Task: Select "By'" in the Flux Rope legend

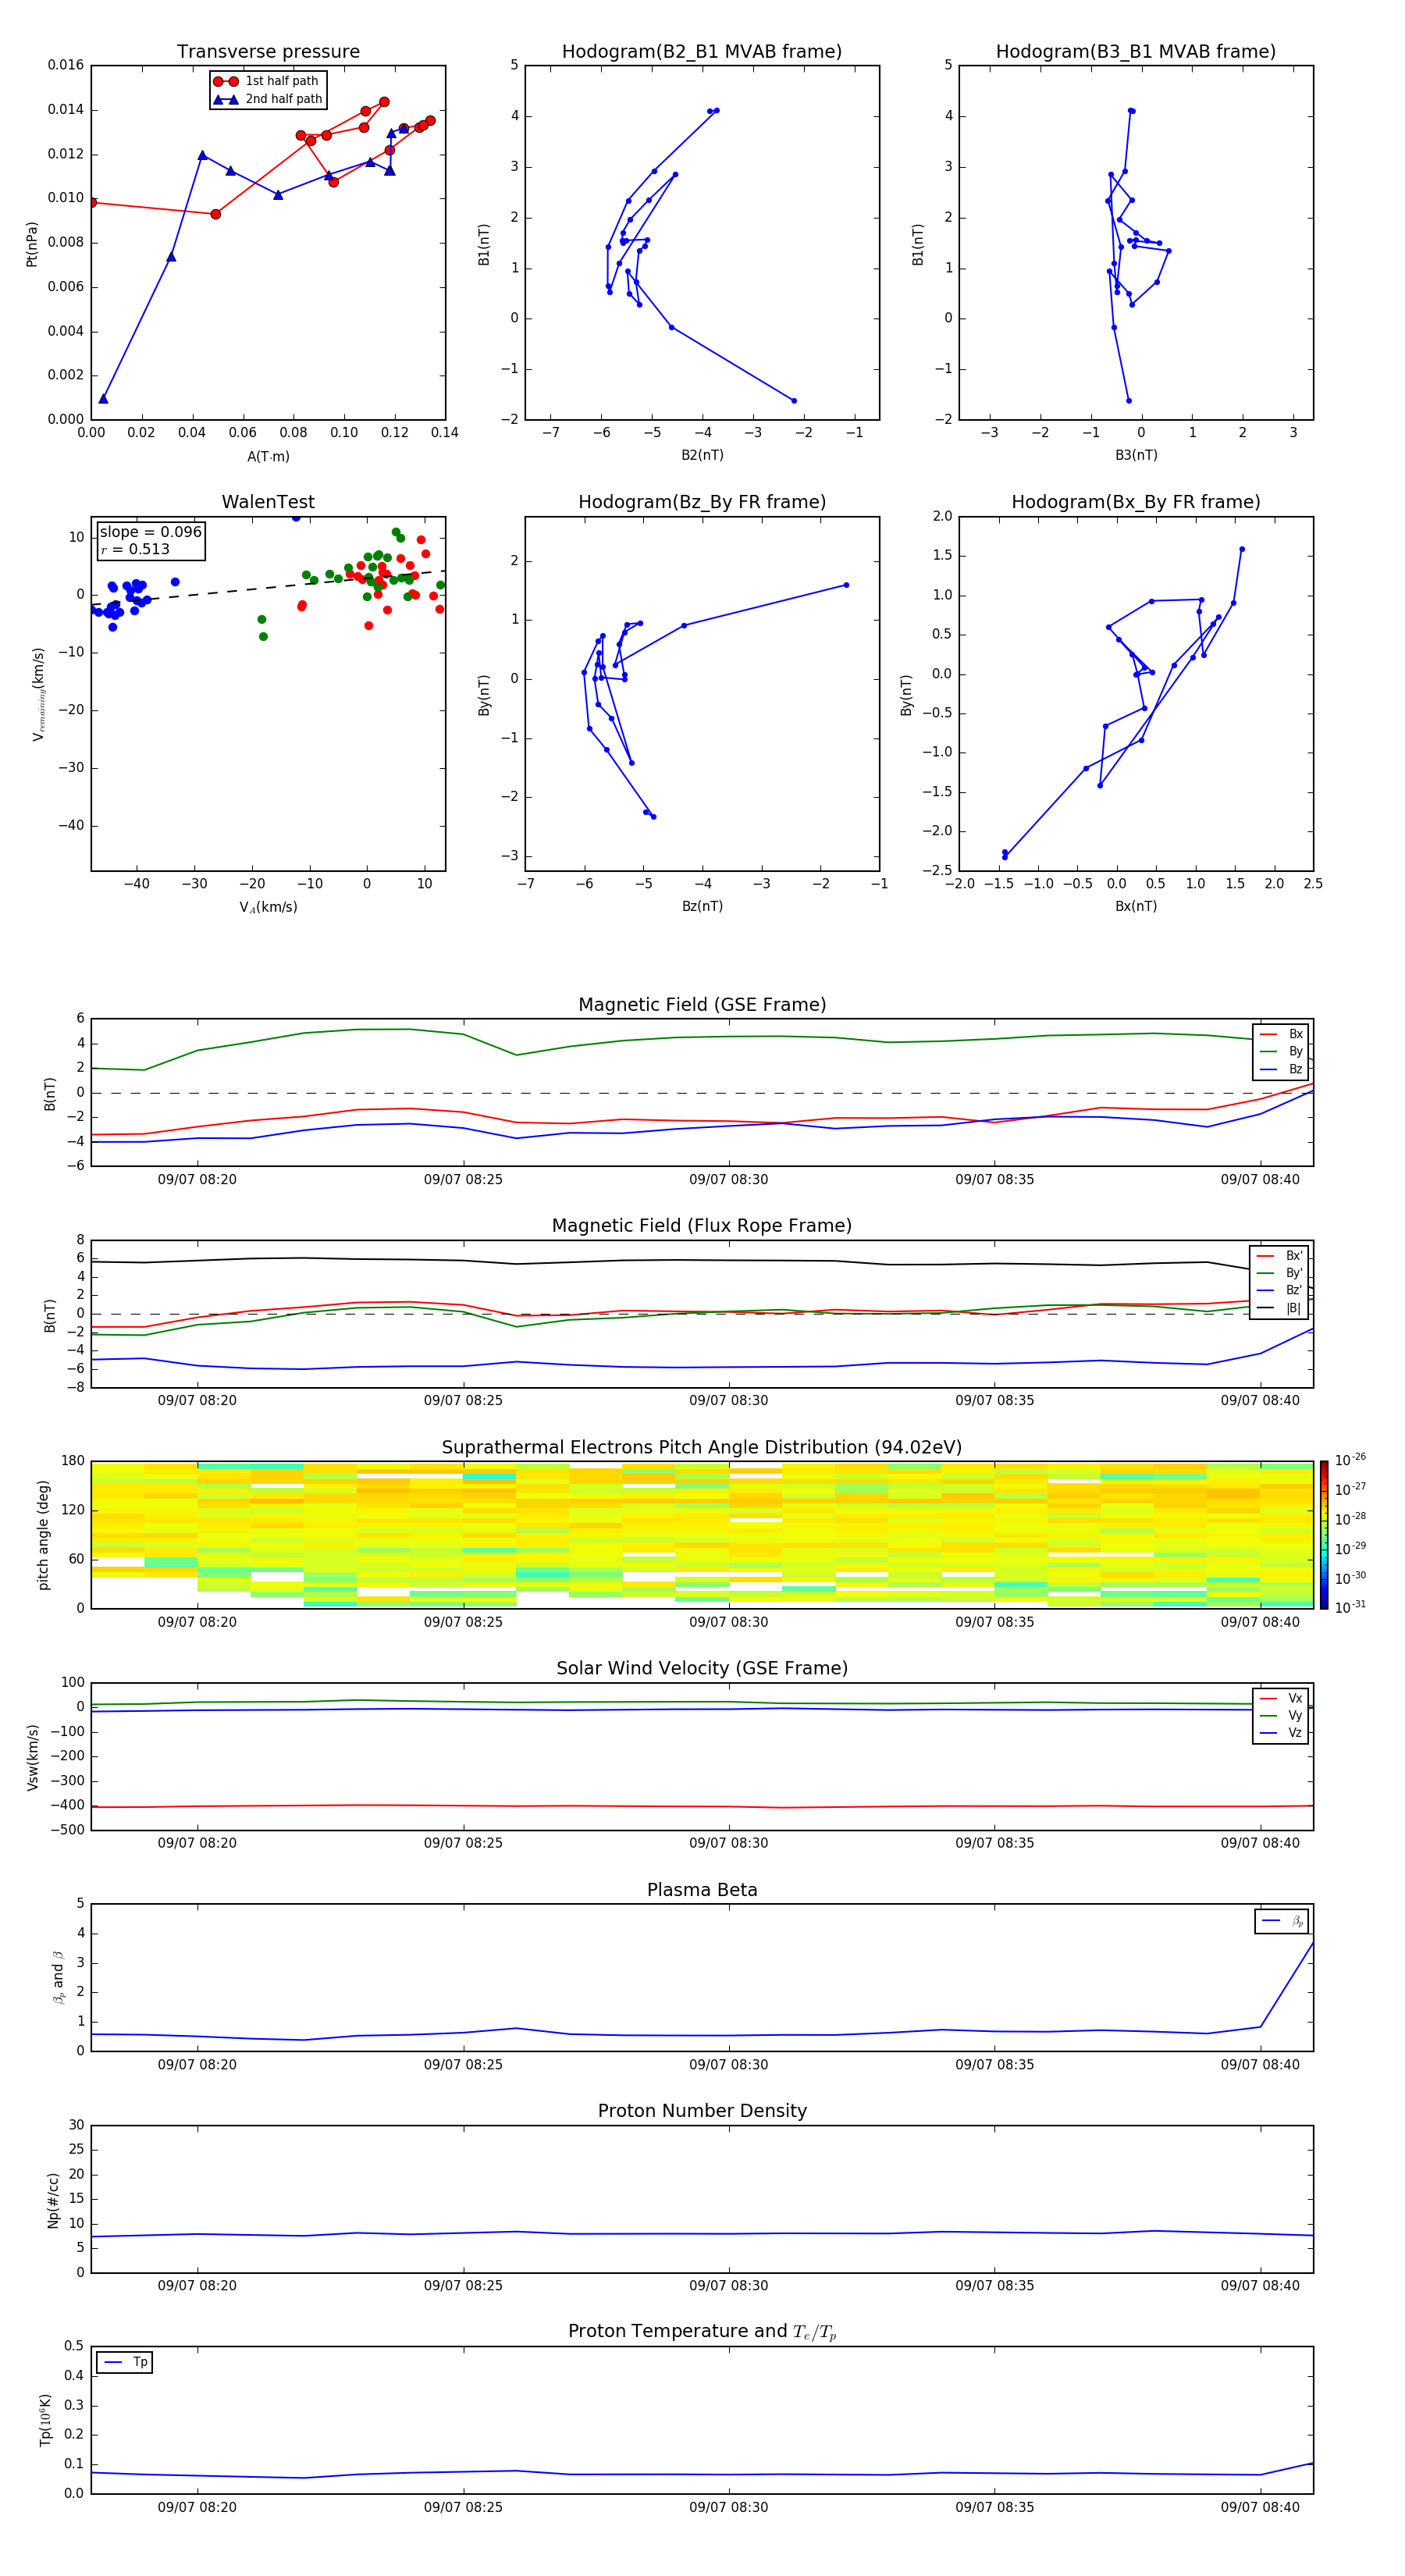Action: pos(1280,1273)
